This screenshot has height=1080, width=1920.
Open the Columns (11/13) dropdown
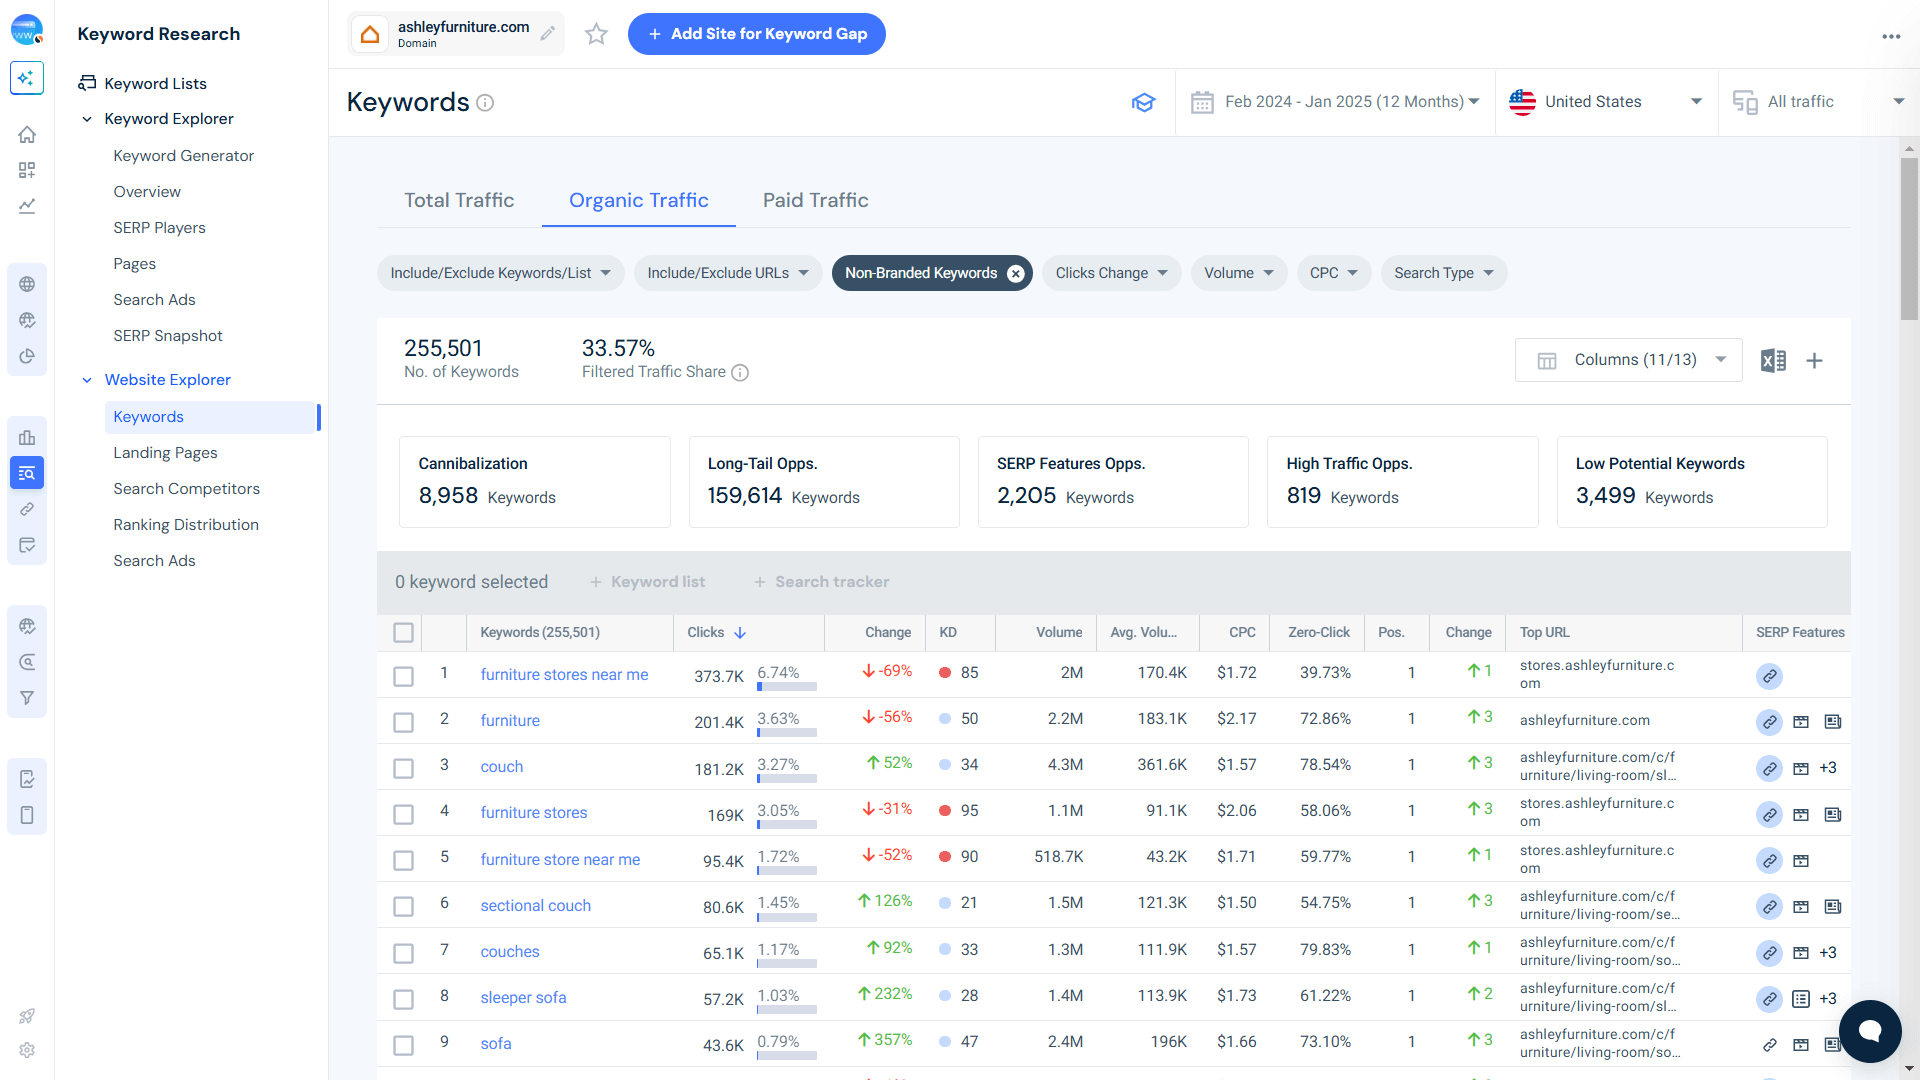coord(1628,360)
